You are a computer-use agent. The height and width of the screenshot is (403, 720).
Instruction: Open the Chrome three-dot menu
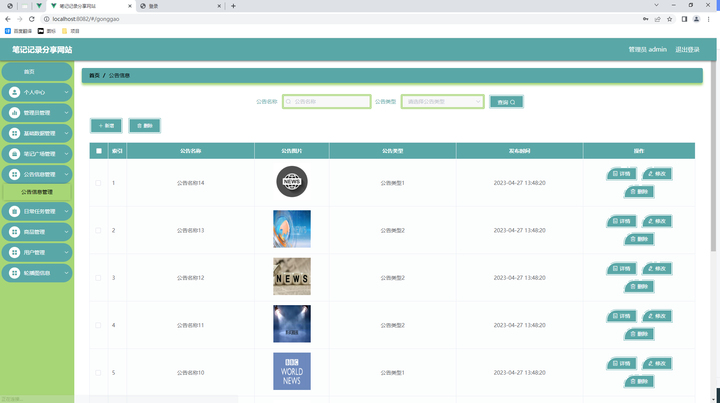pyautogui.click(x=709, y=19)
